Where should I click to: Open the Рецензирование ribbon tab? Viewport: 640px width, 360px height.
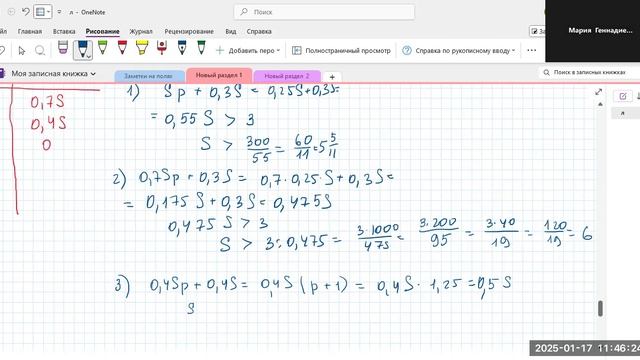(x=189, y=31)
